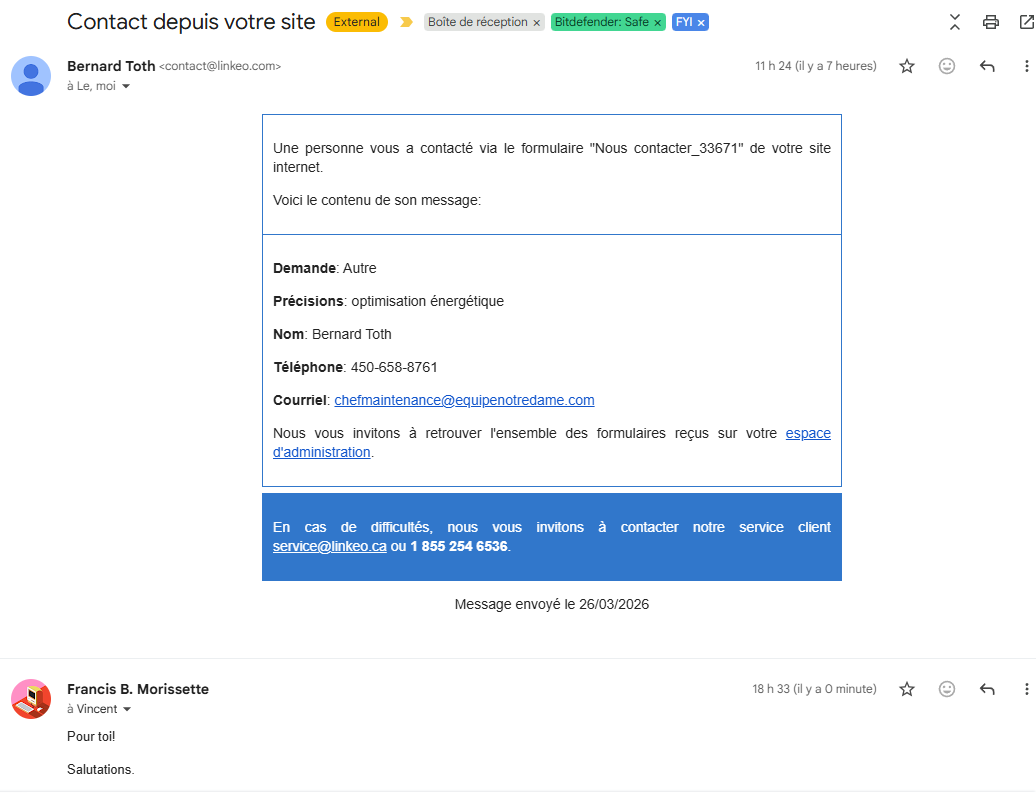
Task: Add emoji reaction to Bernard Toth's email
Action: [947, 66]
